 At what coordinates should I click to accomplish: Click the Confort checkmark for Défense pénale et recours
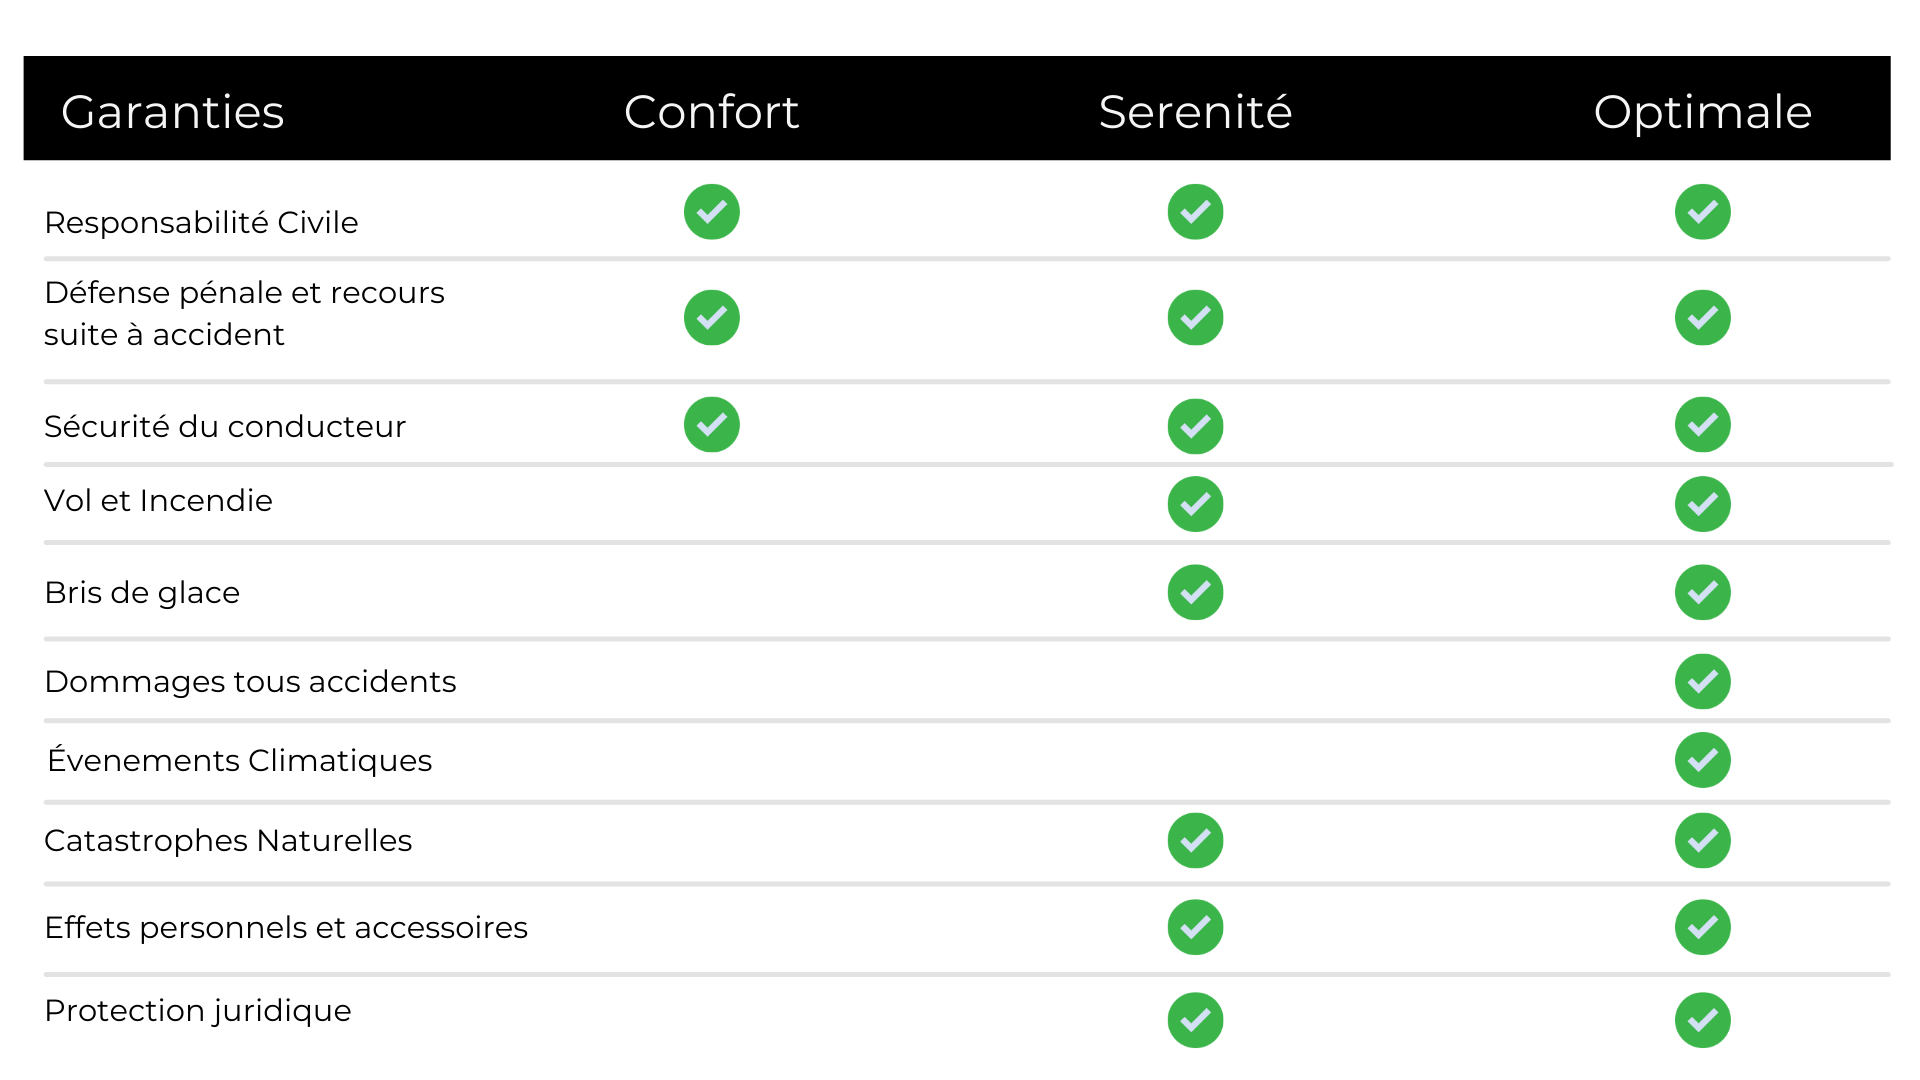[711, 318]
